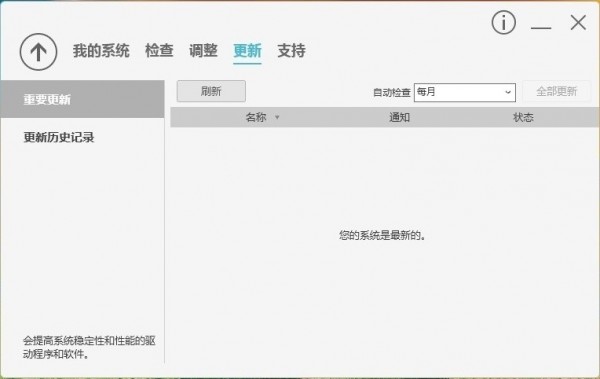
Task: Open the info icon in title bar
Action: coord(504,23)
